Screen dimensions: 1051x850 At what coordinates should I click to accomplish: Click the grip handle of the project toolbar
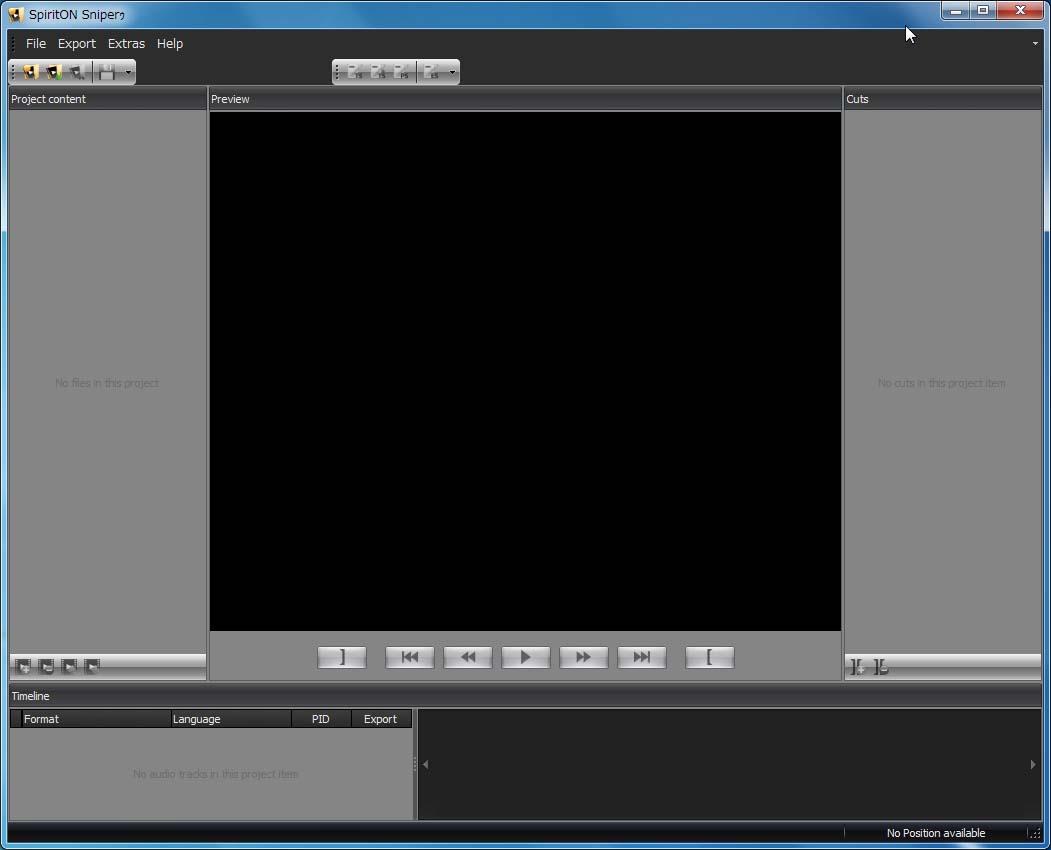(x=13, y=72)
